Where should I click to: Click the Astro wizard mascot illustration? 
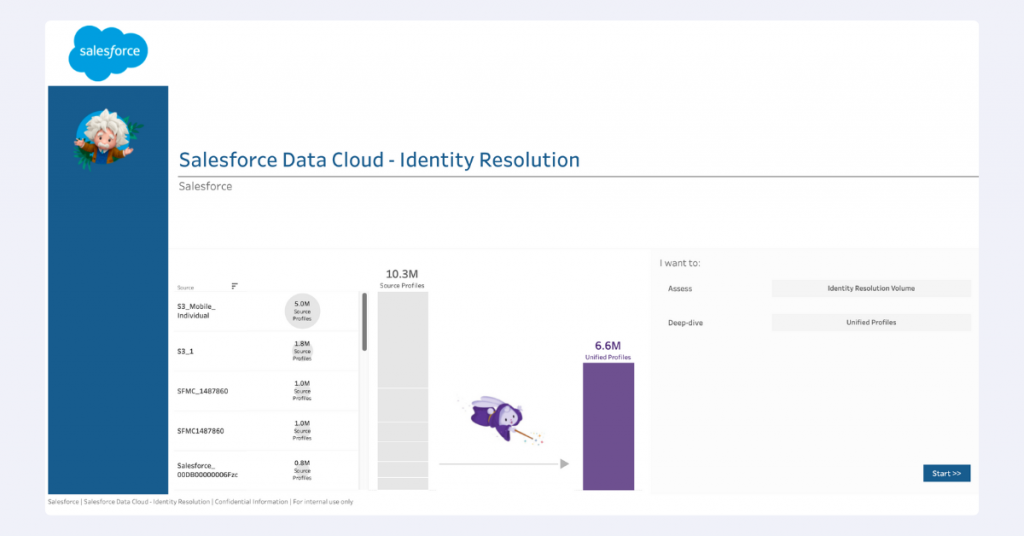click(x=502, y=418)
